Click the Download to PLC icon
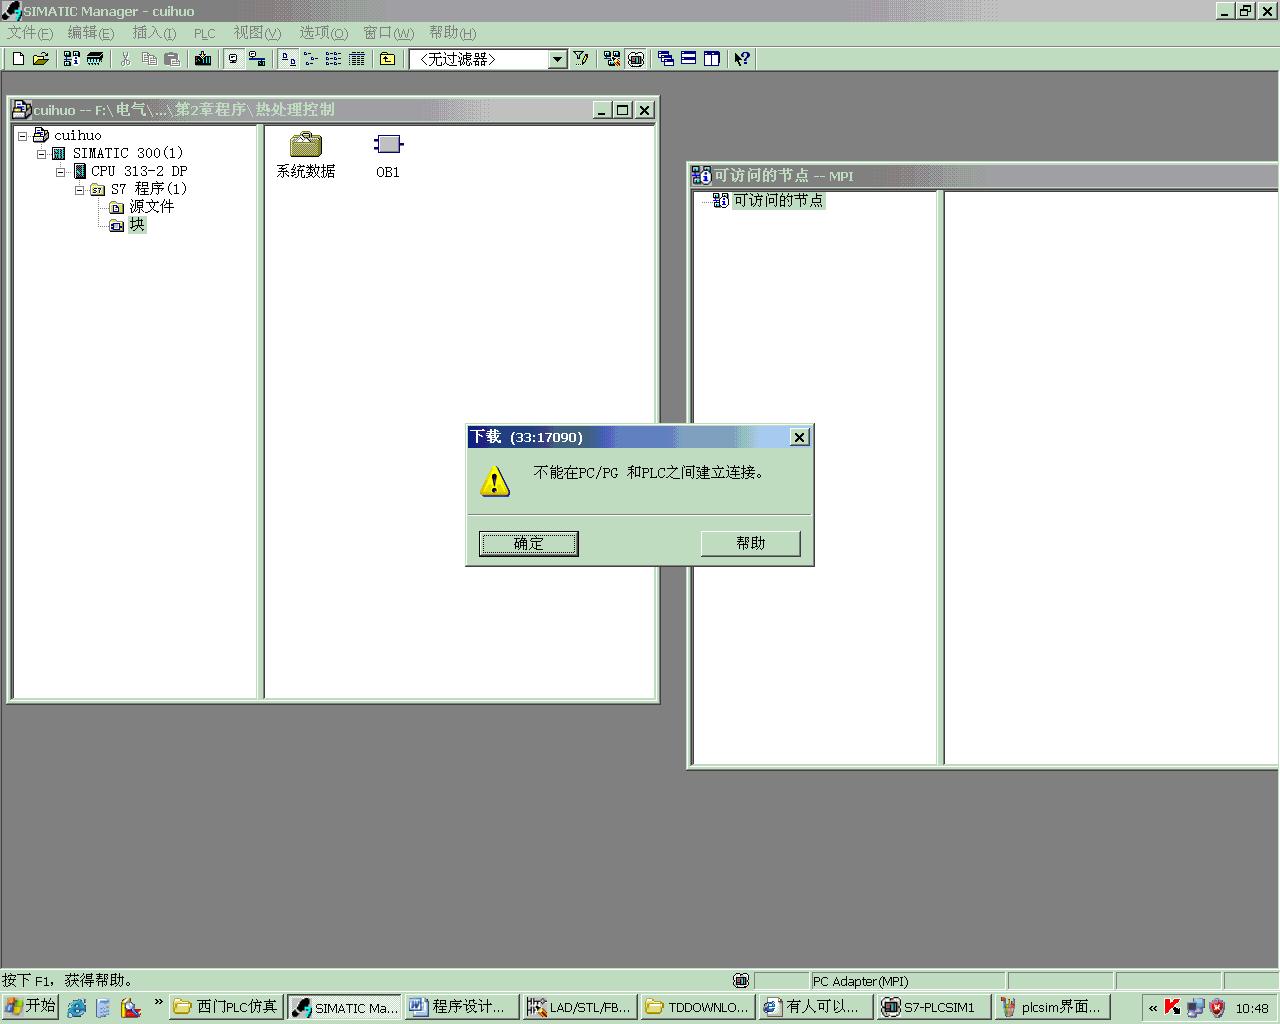 point(203,59)
